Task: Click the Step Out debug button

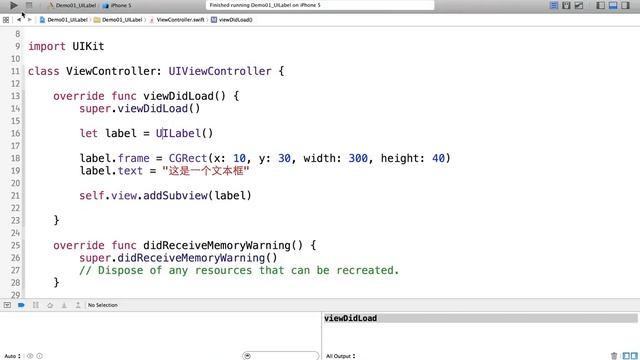Action: click(78, 305)
